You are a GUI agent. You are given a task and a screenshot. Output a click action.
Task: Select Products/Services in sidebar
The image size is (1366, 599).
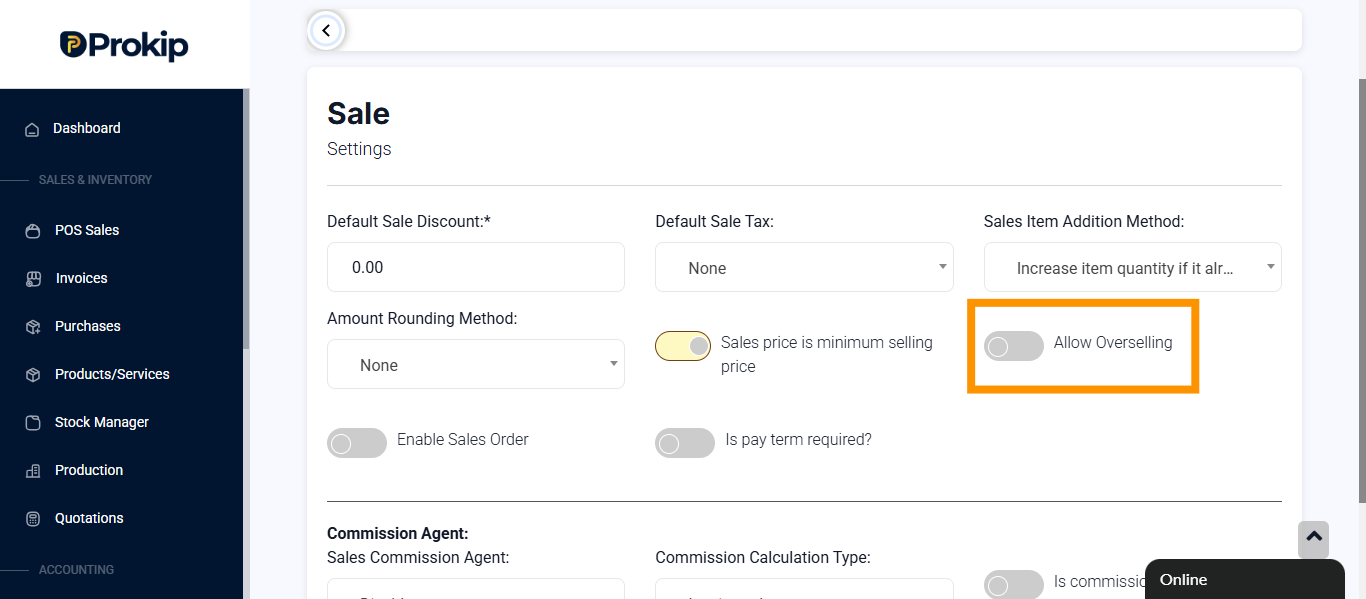point(112,374)
